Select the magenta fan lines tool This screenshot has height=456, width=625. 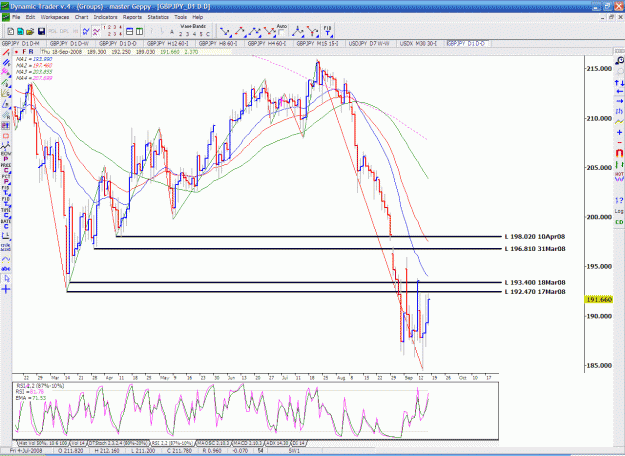pos(6,72)
